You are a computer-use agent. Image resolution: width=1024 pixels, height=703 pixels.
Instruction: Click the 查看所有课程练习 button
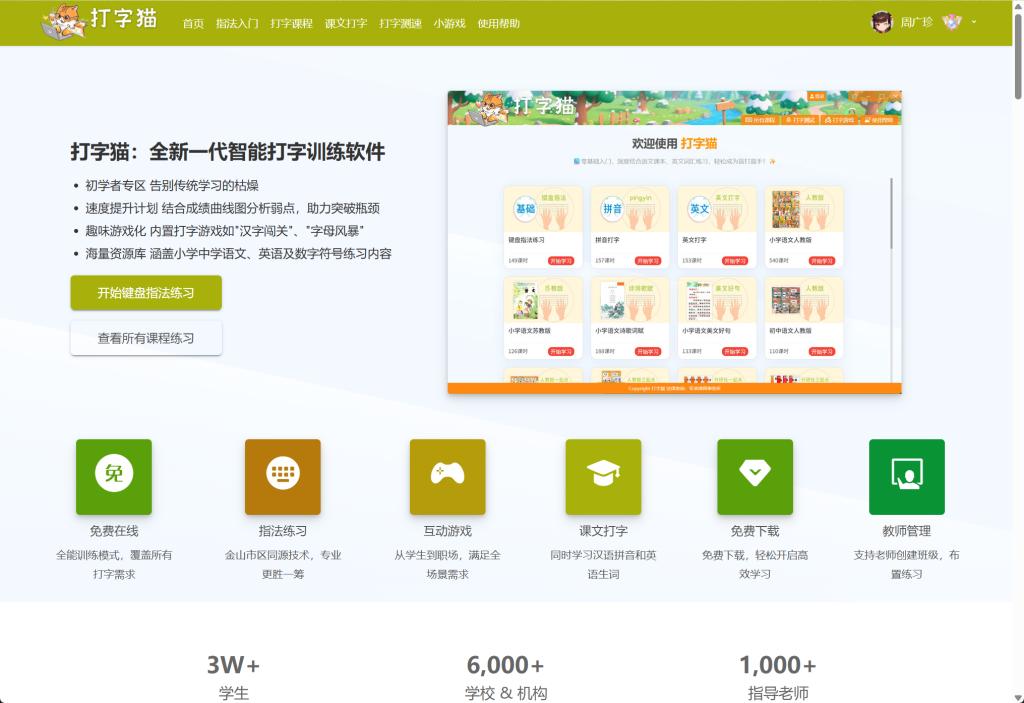[x=146, y=338]
